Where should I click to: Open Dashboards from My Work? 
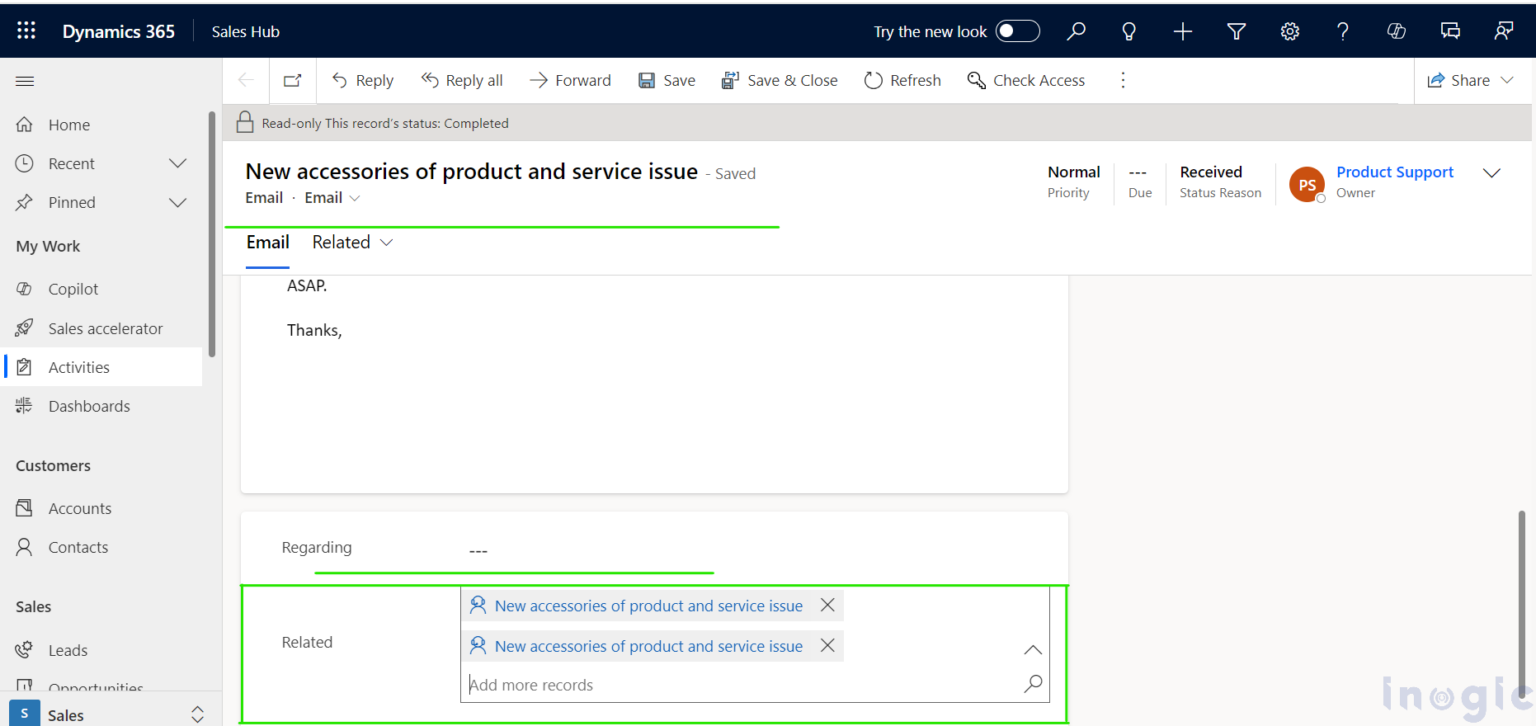(90, 405)
